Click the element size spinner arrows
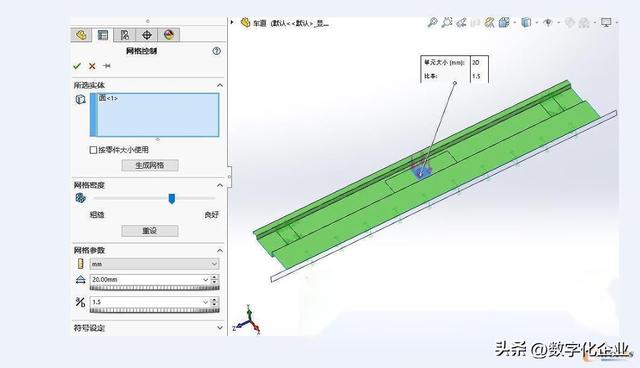Image resolution: width=640 pixels, height=368 pixels. click(x=215, y=279)
